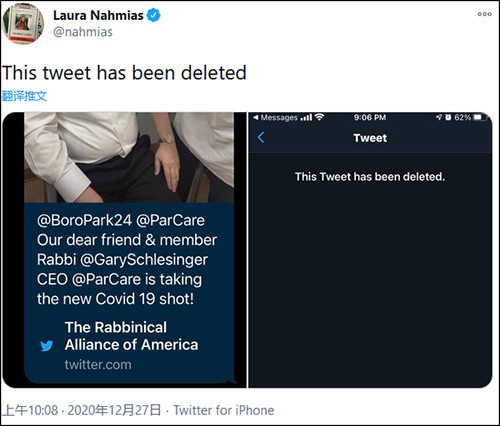
Task: Click the Tweet header title
Action: (x=370, y=138)
